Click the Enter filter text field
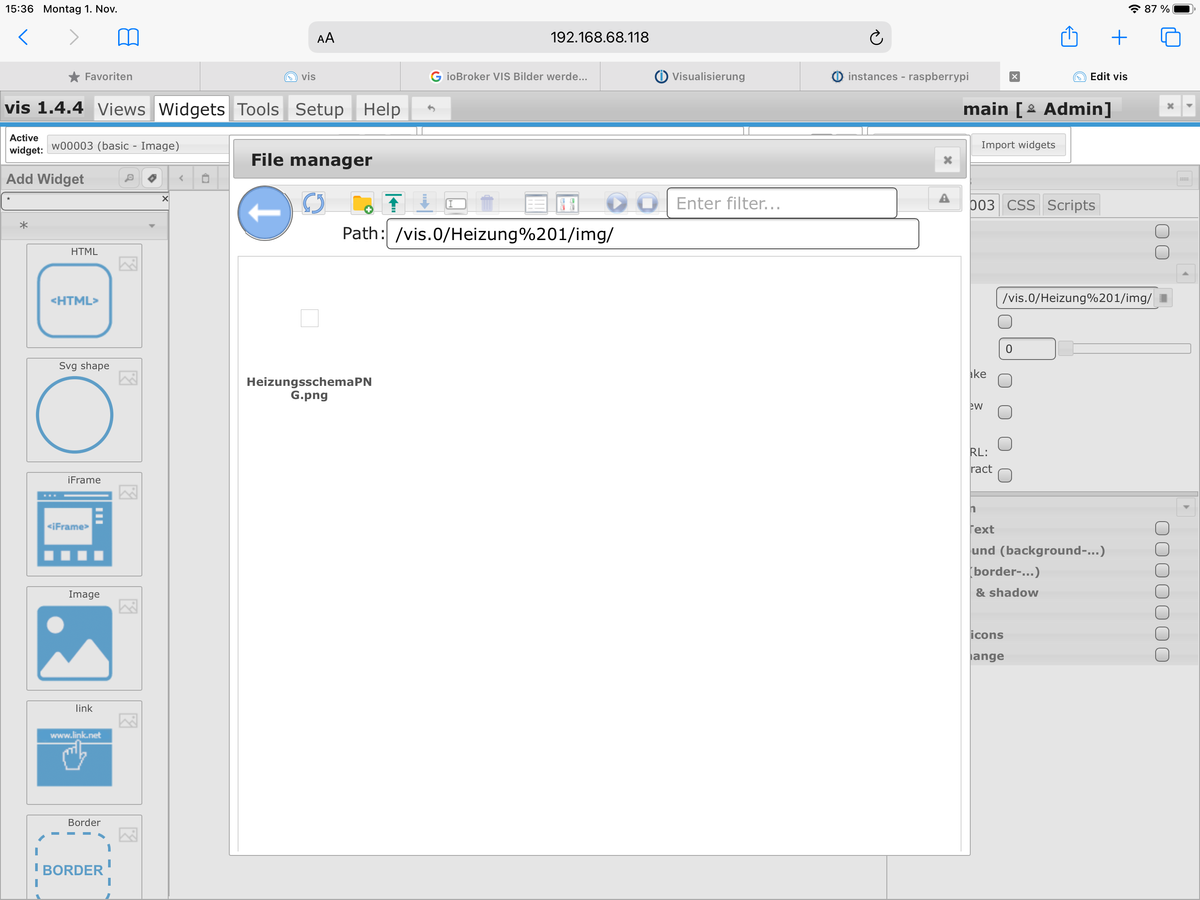The height and width of the screenshot is (900, 1200). [x=781, y=204]
